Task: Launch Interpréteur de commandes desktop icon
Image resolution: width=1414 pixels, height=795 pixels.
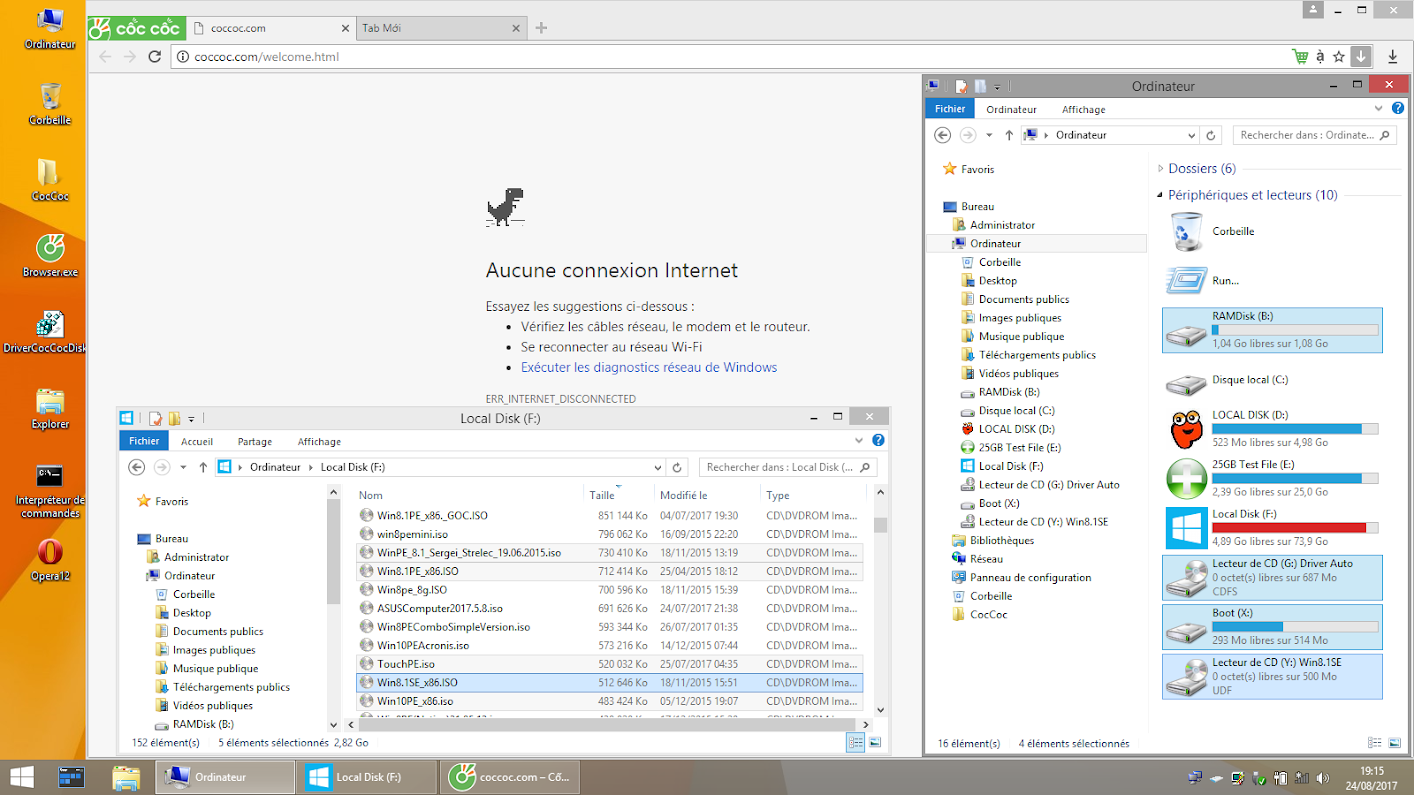Action: point(50,490)
